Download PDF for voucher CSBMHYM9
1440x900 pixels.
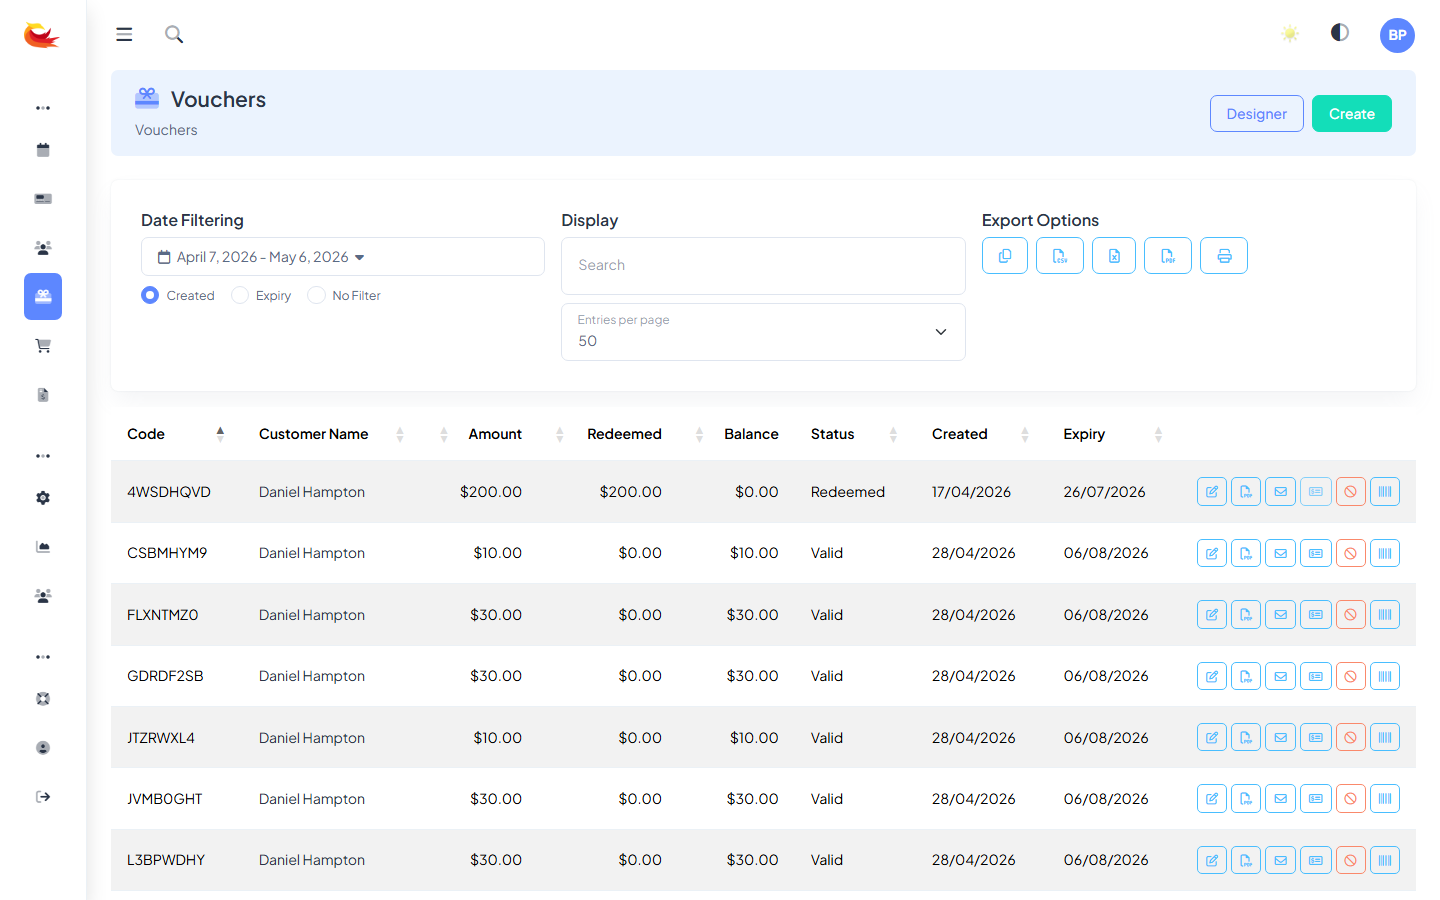[x=1246, y=553]
